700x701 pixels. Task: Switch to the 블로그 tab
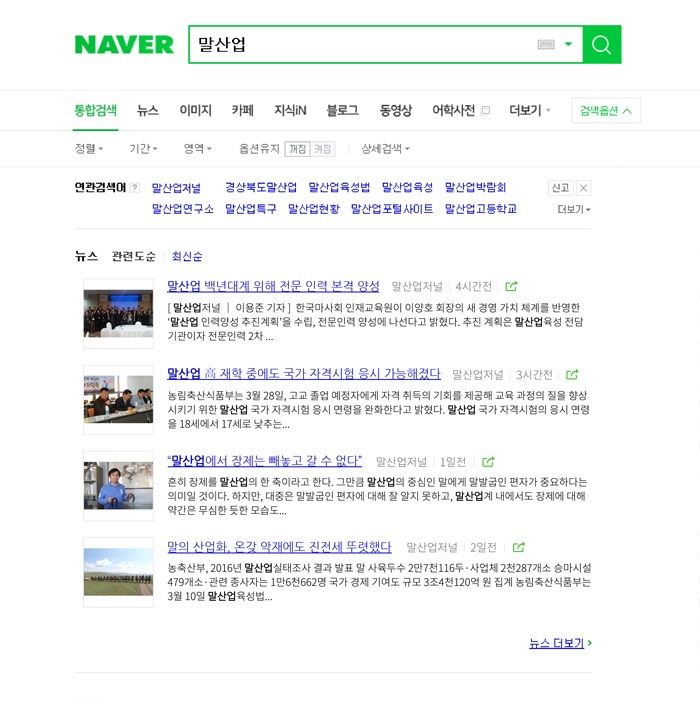pyautogui.click(x=342, y=110)
